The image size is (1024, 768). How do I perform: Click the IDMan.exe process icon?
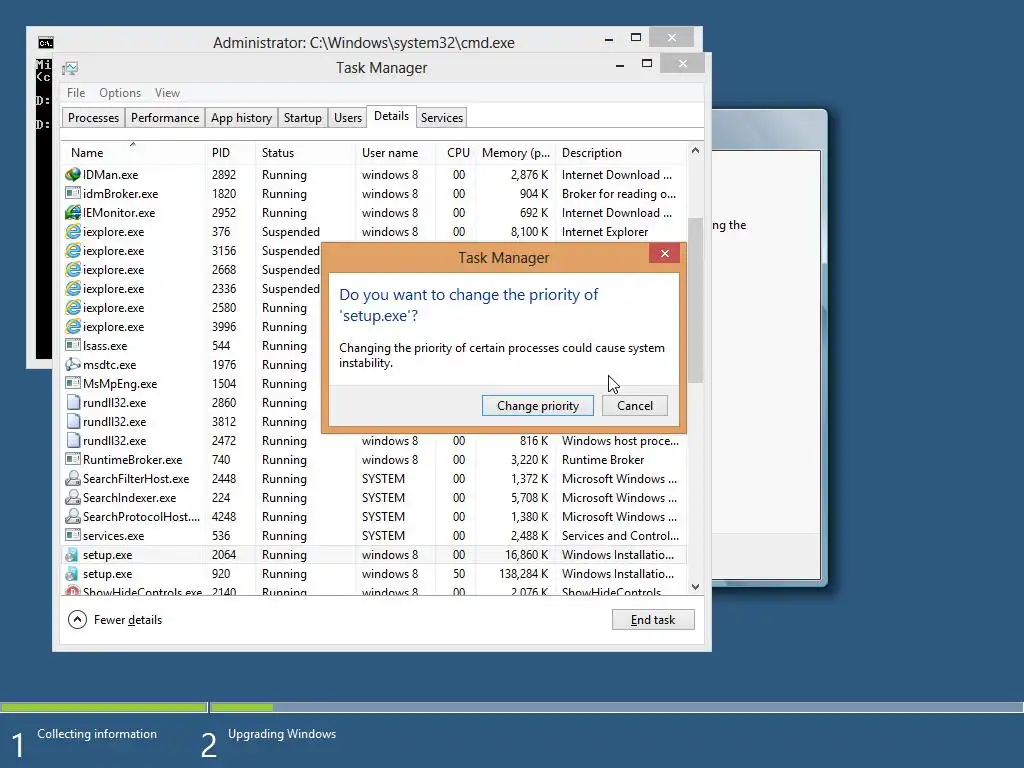click(x=72, y=174)
